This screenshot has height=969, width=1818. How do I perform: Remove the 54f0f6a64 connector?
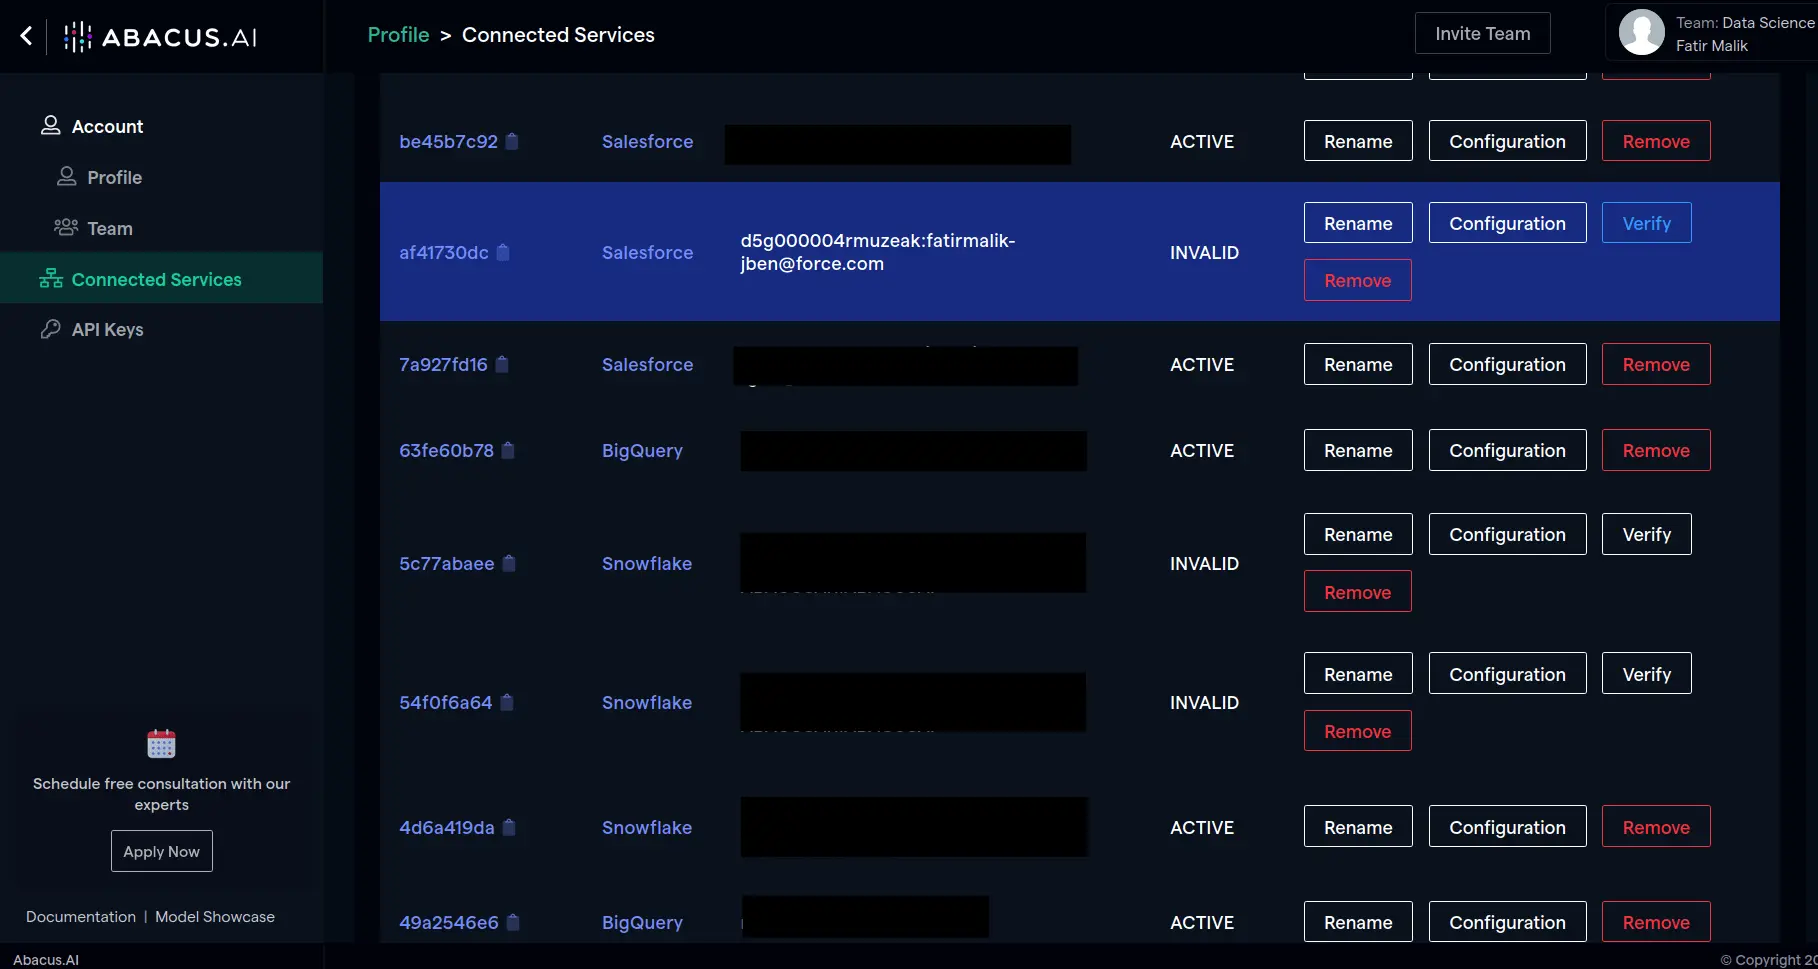(x=1358, y=731)
